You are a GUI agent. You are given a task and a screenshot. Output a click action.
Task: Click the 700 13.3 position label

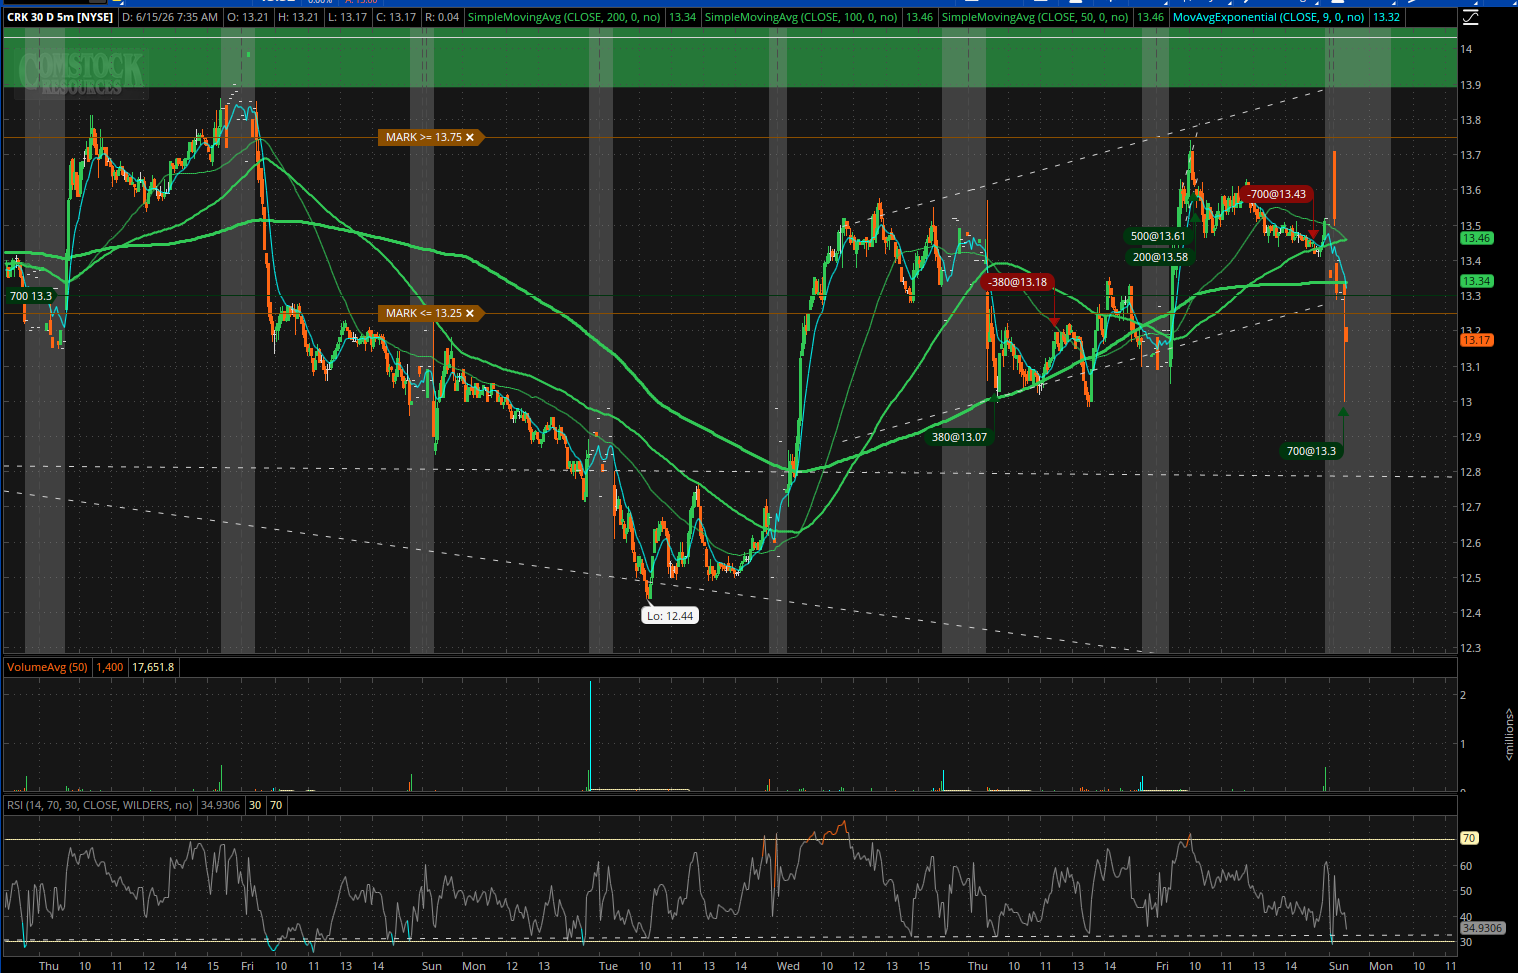coord(30,296)
